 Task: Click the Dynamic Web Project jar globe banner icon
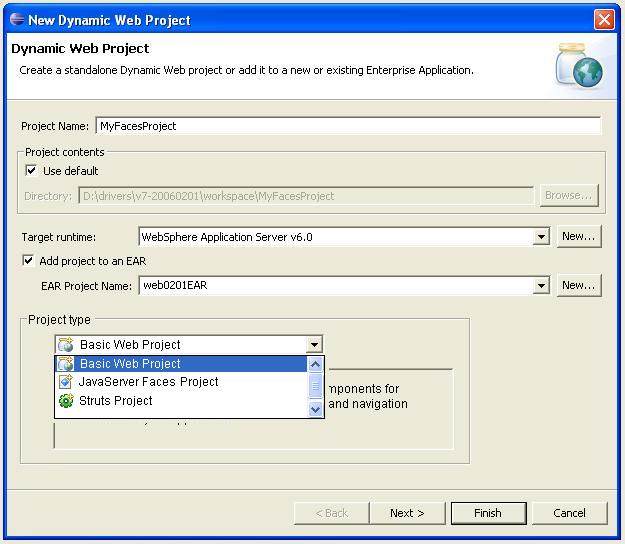click(x=579, y=65)
